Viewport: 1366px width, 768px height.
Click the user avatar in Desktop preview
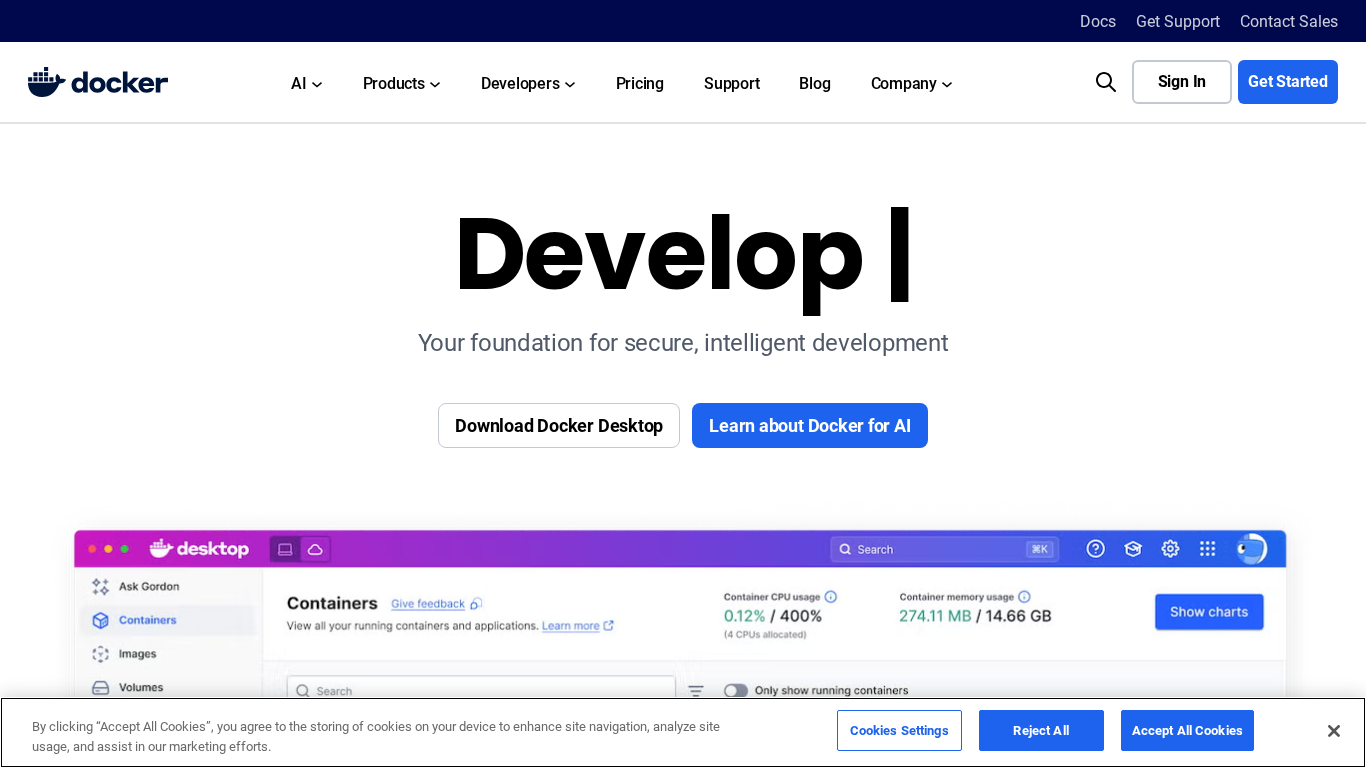1251,548
